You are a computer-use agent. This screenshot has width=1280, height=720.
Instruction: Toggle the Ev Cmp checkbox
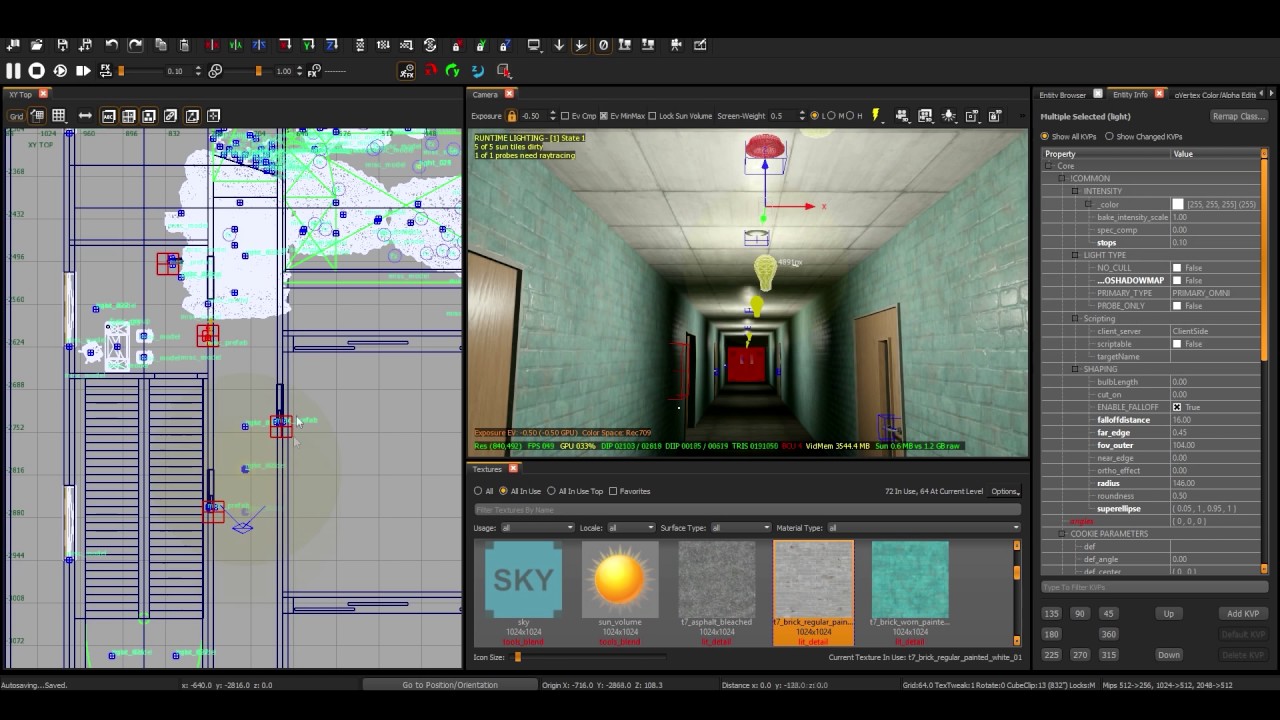click(x=565, y=116)
